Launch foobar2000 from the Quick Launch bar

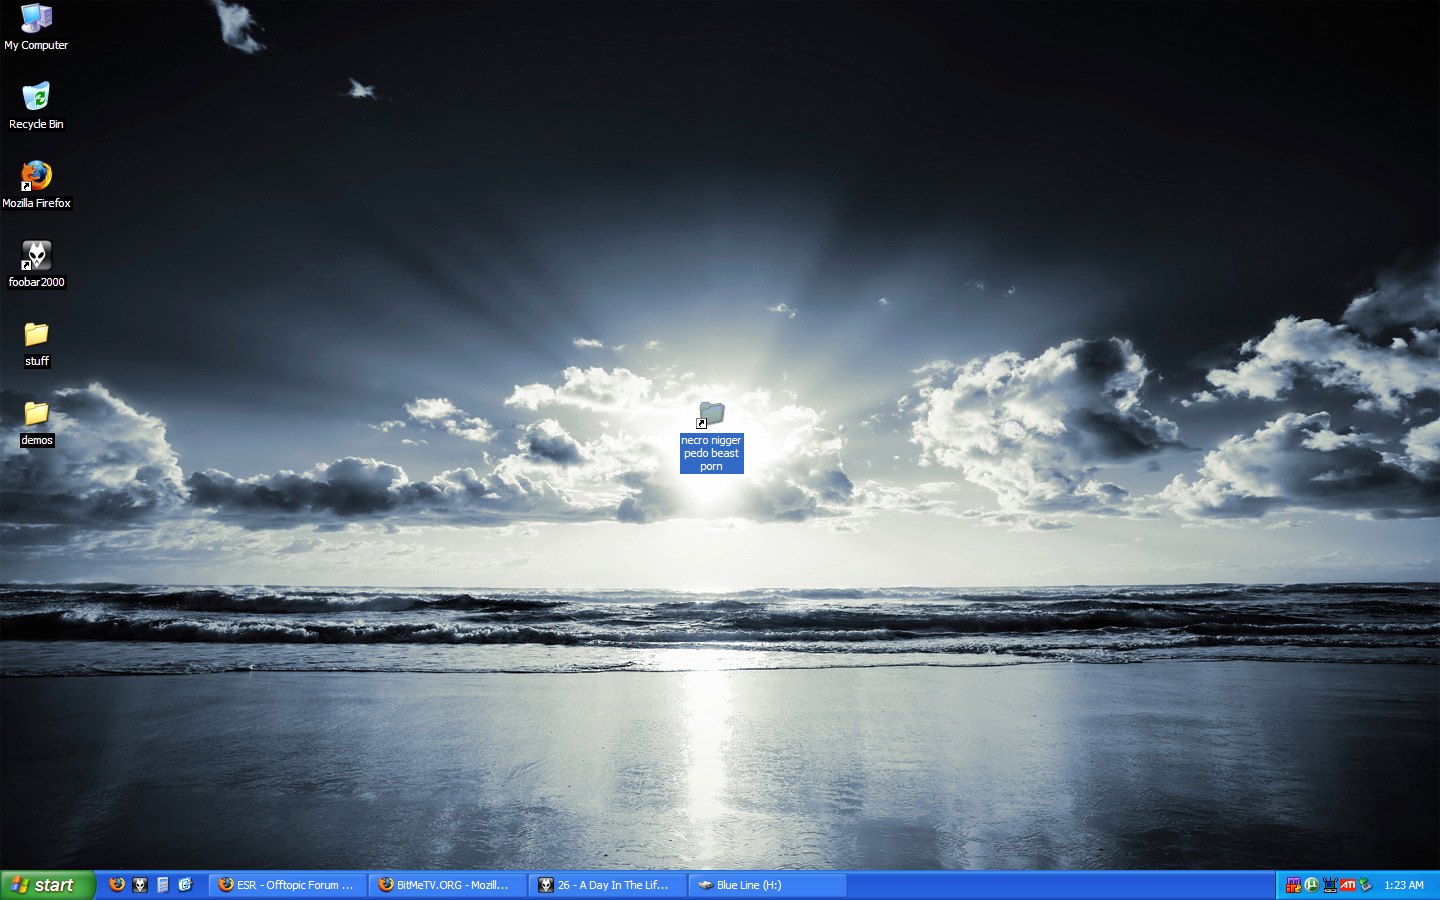[x=140, y=885]
